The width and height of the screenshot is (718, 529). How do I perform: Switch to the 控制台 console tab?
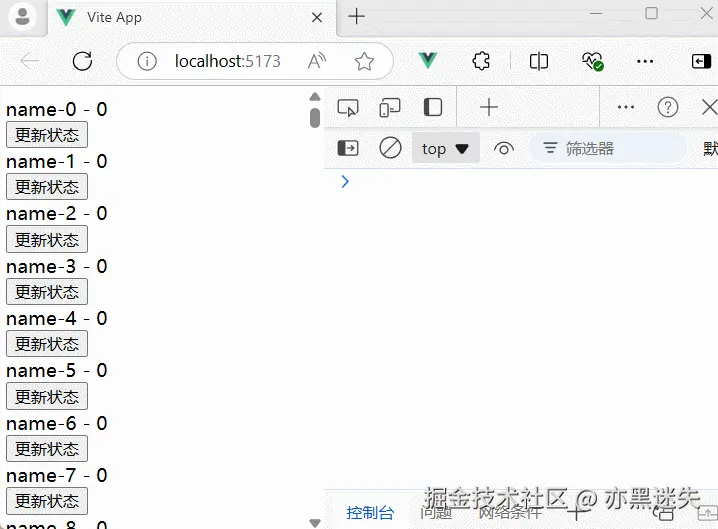point(370,513)
